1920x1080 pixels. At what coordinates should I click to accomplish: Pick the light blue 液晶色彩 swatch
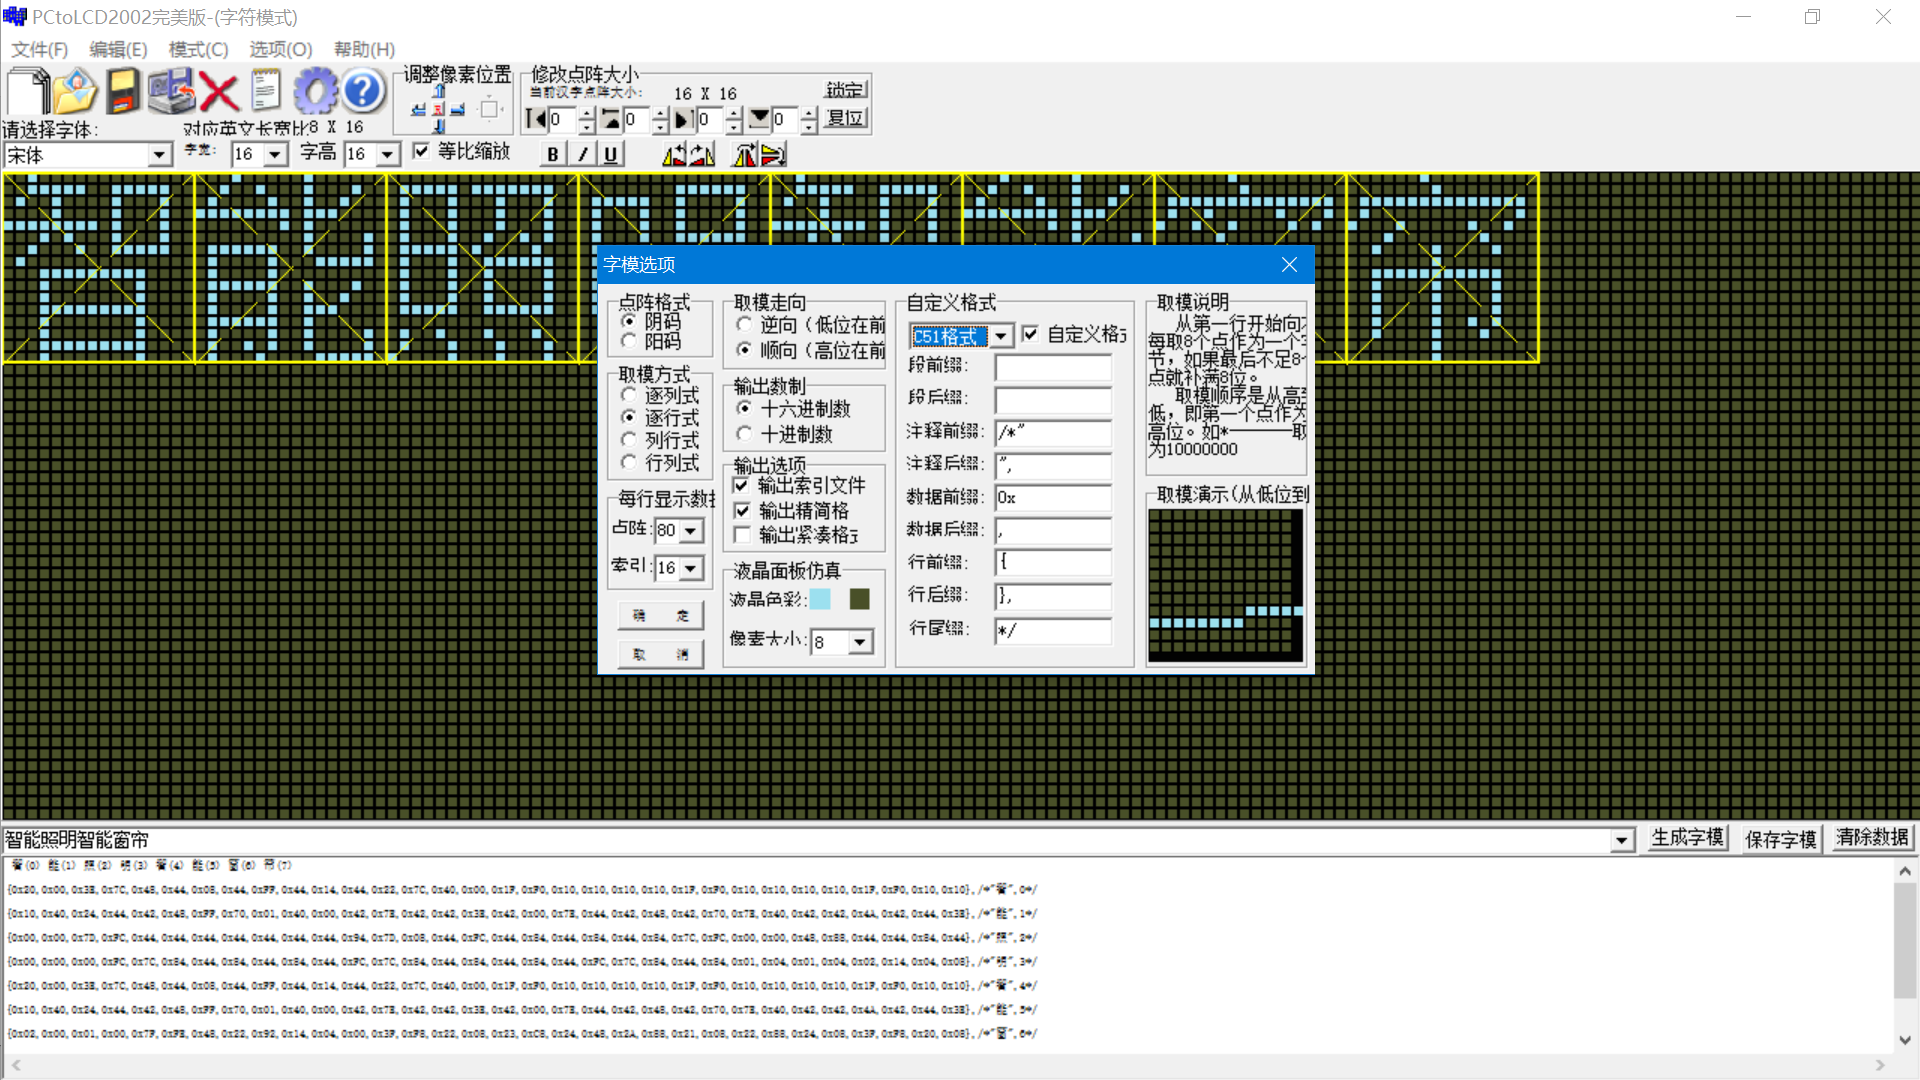pos(821,600)
